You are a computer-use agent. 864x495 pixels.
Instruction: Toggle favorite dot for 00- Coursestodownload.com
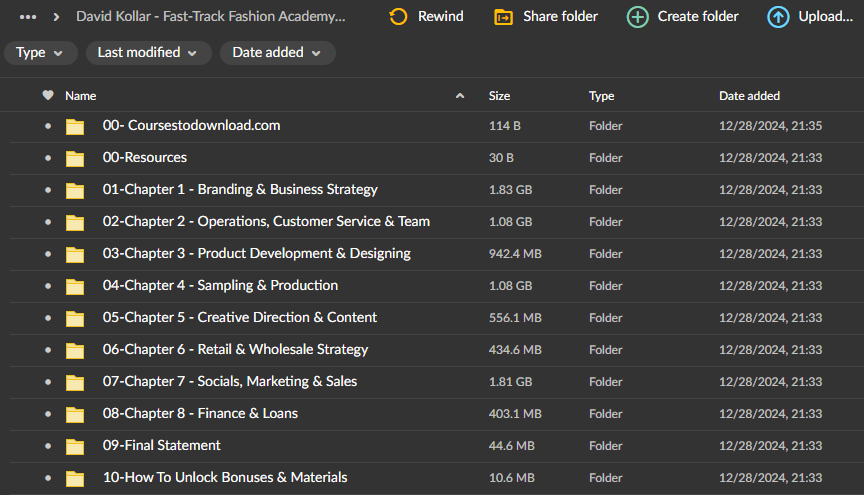coord(48,126)
